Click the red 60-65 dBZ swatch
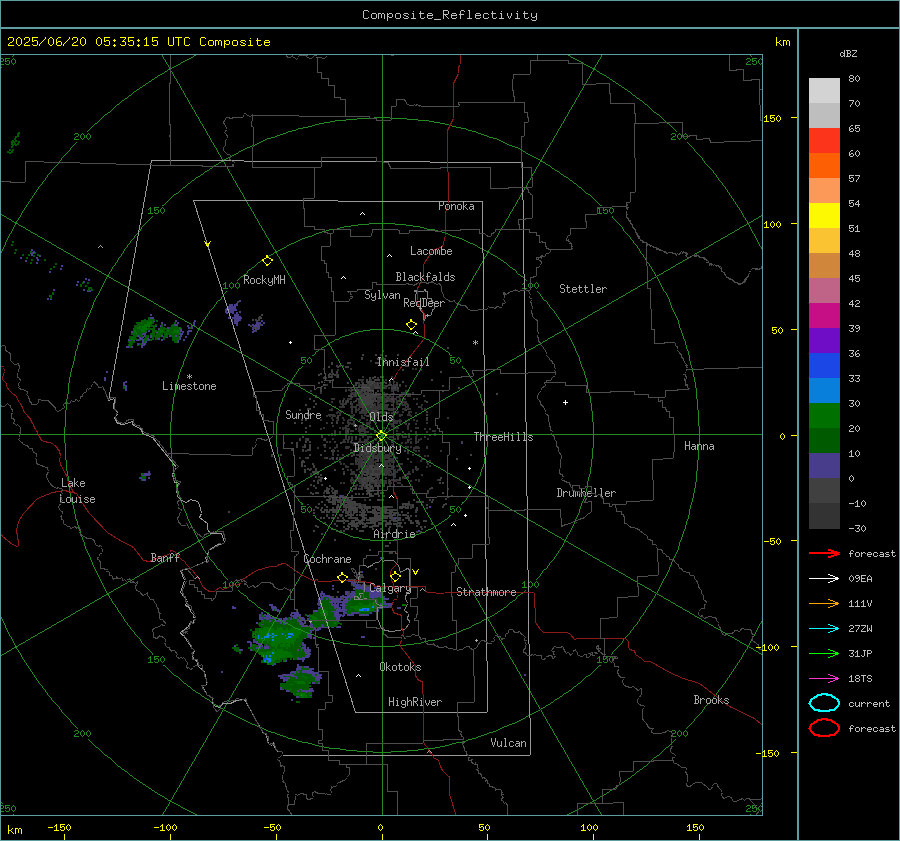900x841 pixels. pos(824,141)
